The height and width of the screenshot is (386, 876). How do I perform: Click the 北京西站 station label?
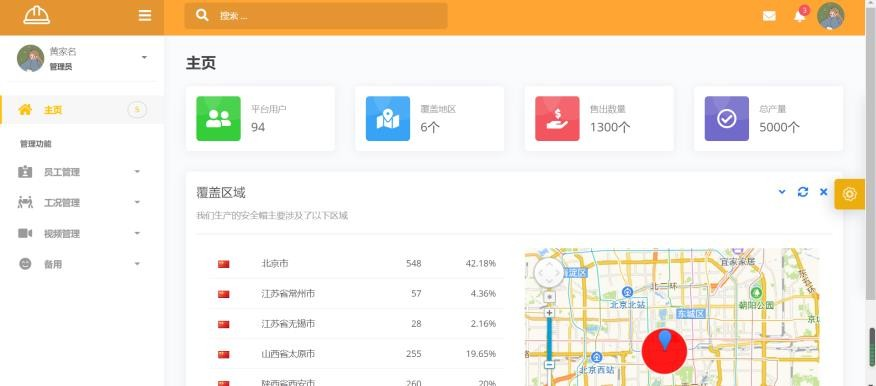(596, 370)
